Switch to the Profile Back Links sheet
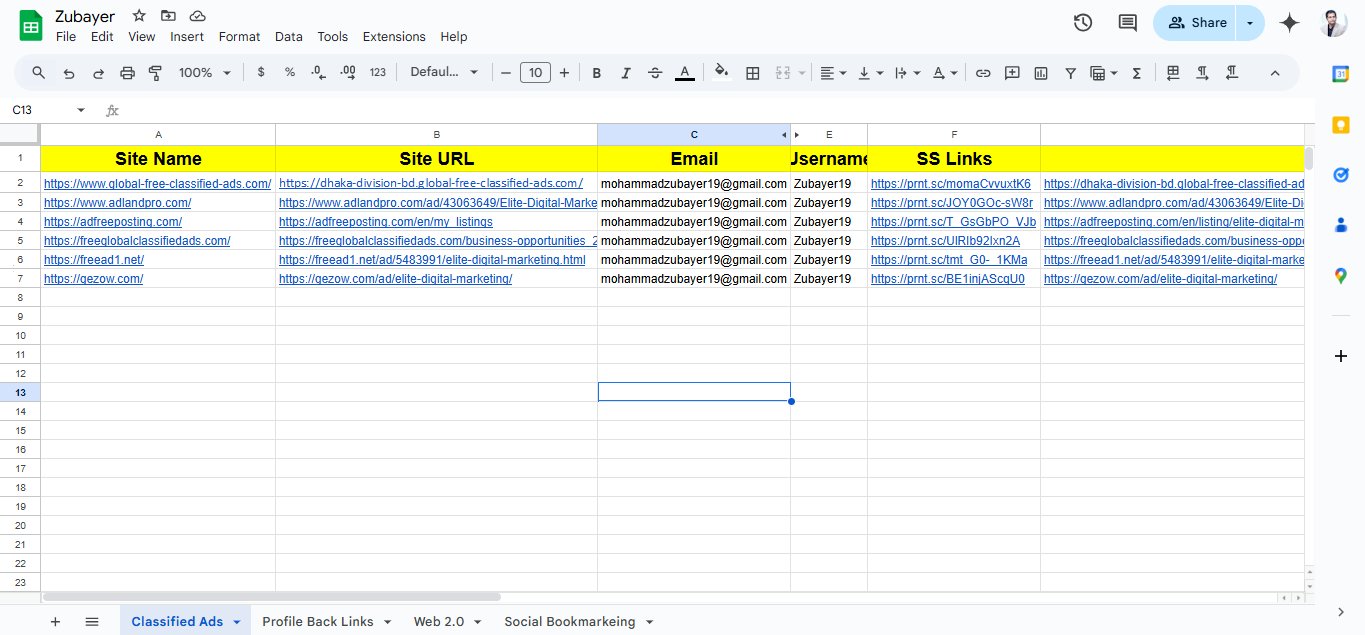1365x635 pixels. point(317,622)
